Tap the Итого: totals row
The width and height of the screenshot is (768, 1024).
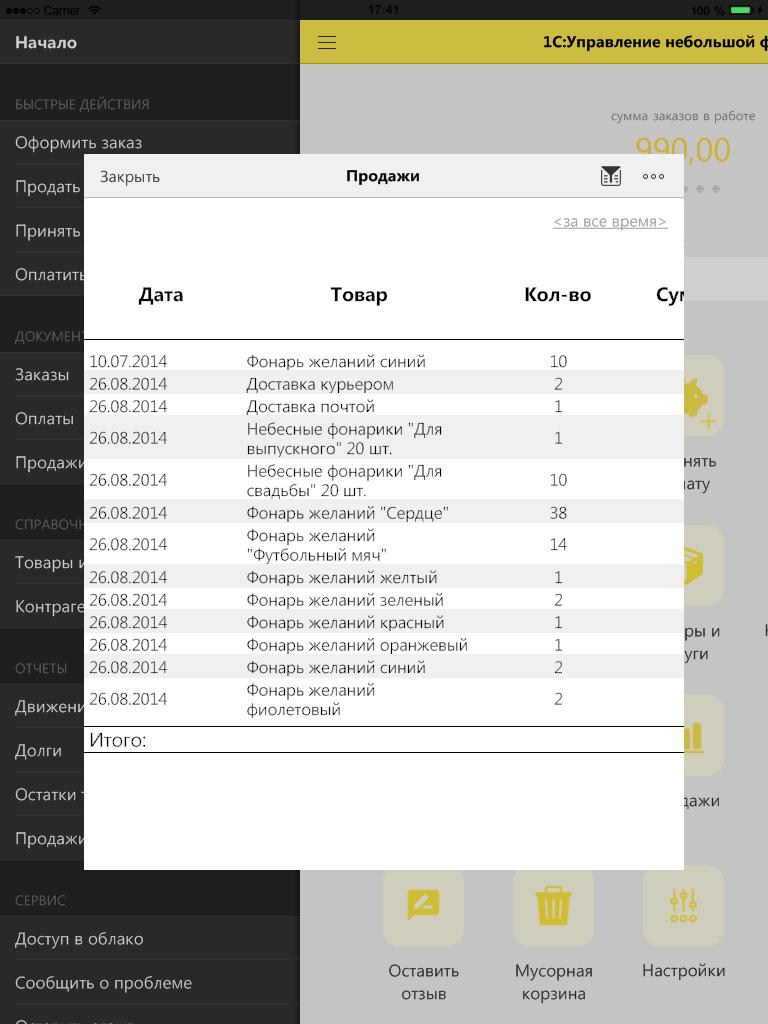click(x=384, y=740)
